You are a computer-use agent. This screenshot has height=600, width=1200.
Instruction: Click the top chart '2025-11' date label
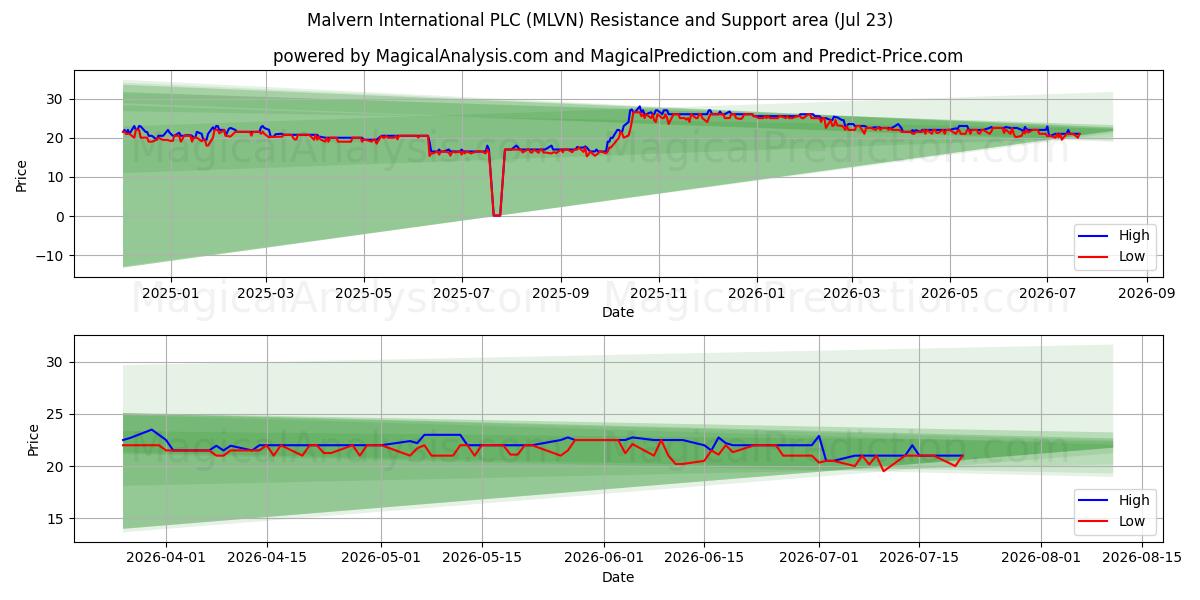point(658,293)
